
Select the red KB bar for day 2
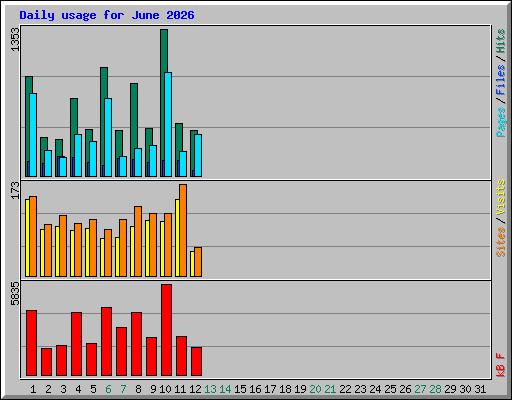(46, 362)
